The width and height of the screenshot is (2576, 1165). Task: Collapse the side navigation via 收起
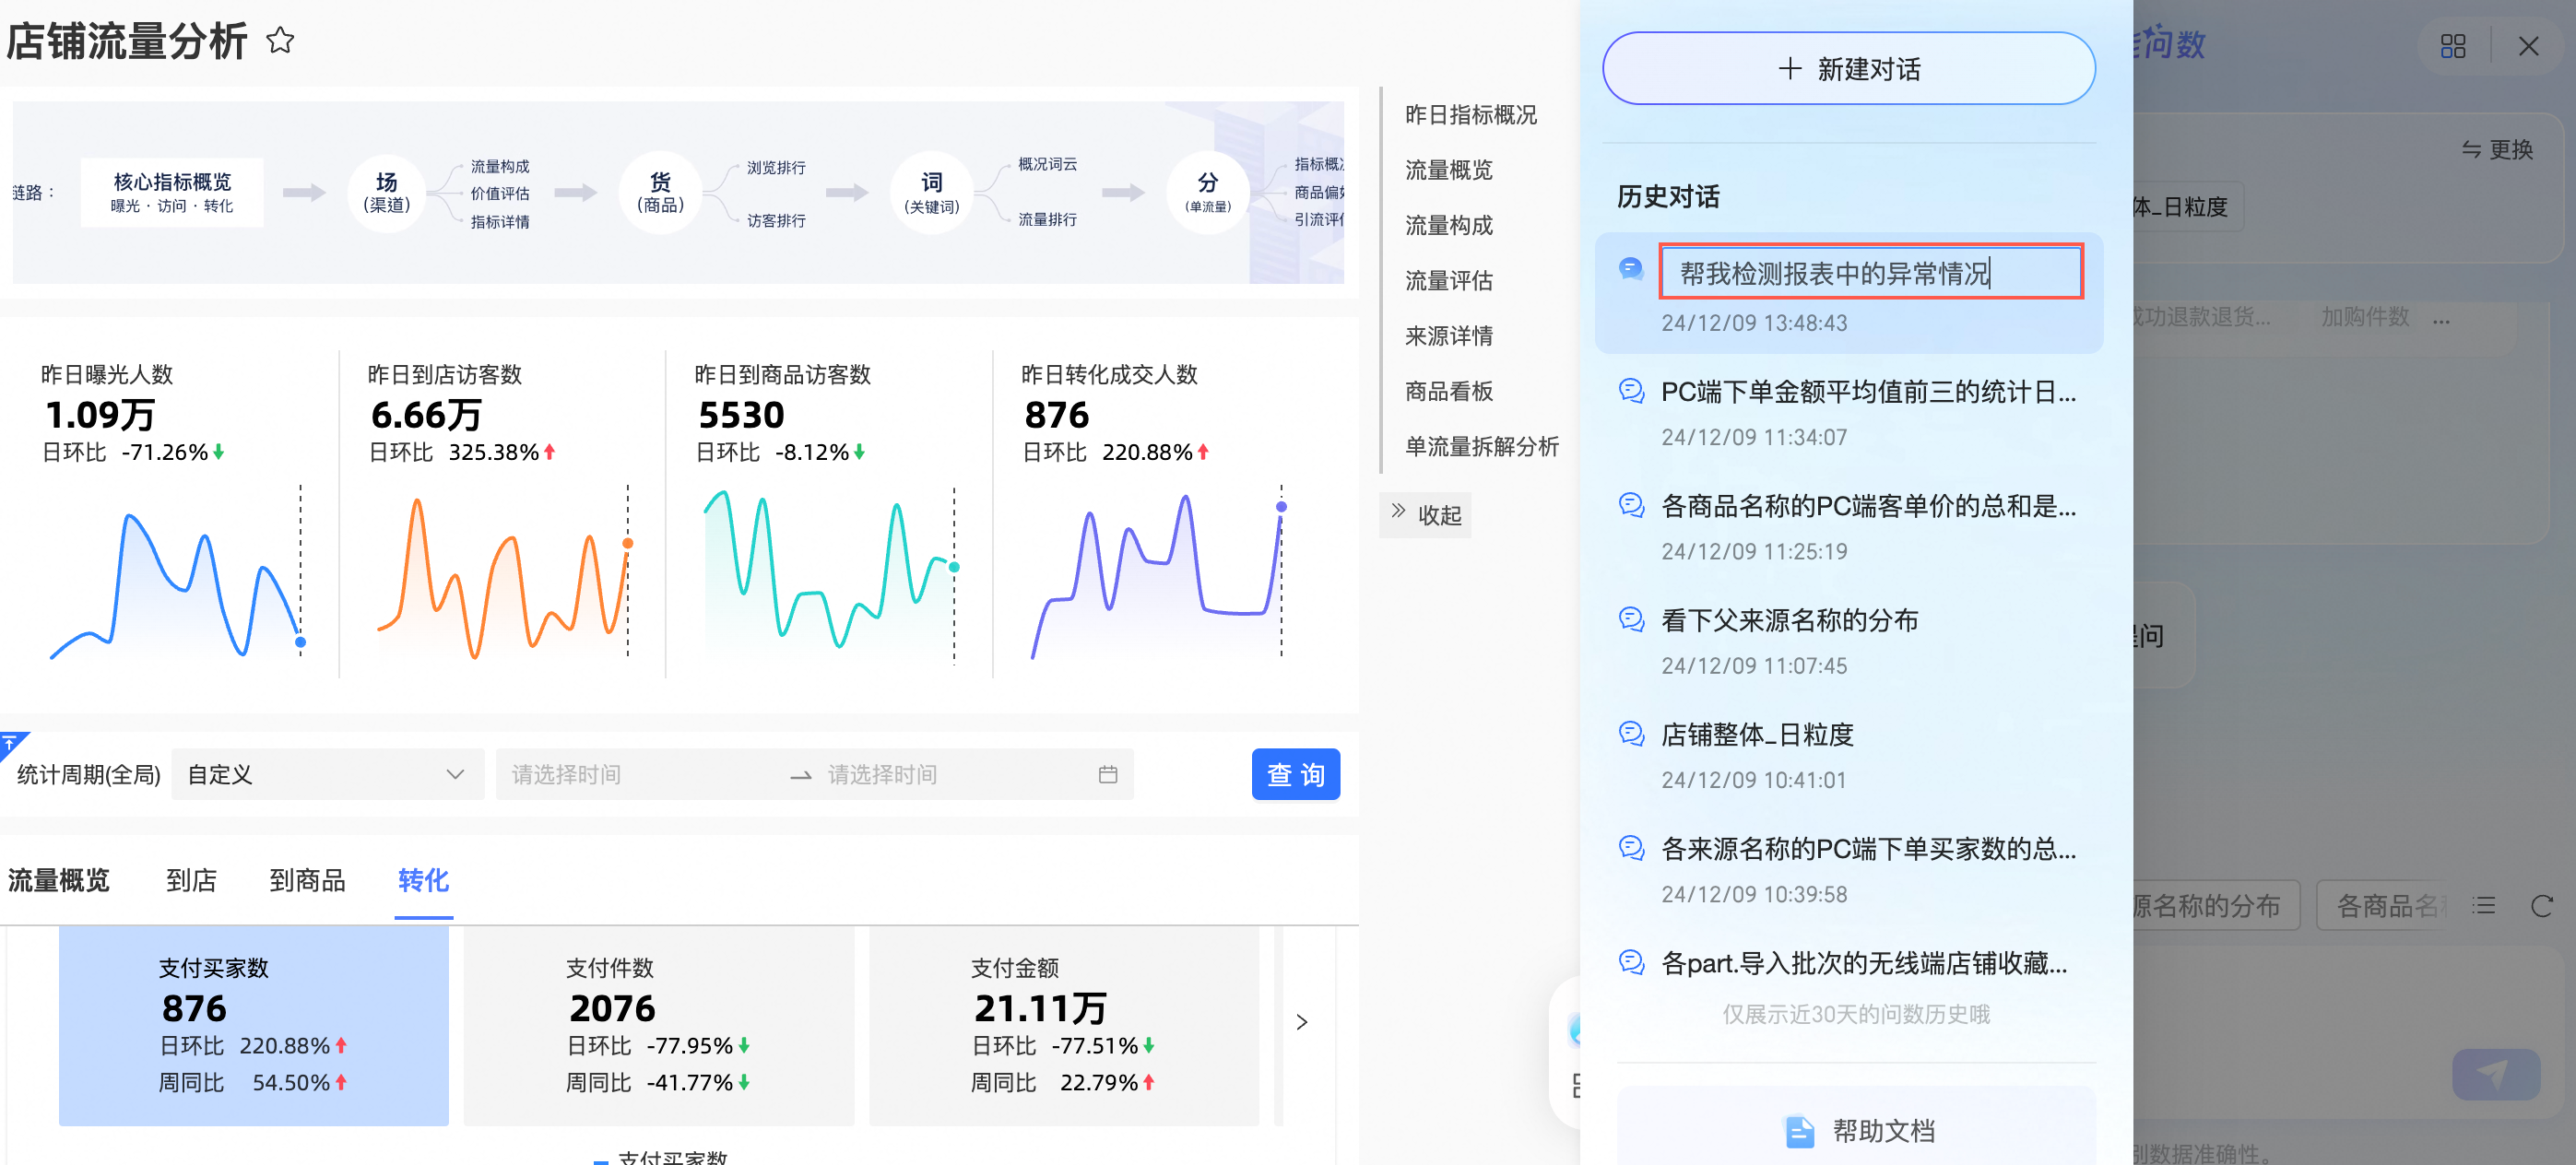(x=1425, y=514)
